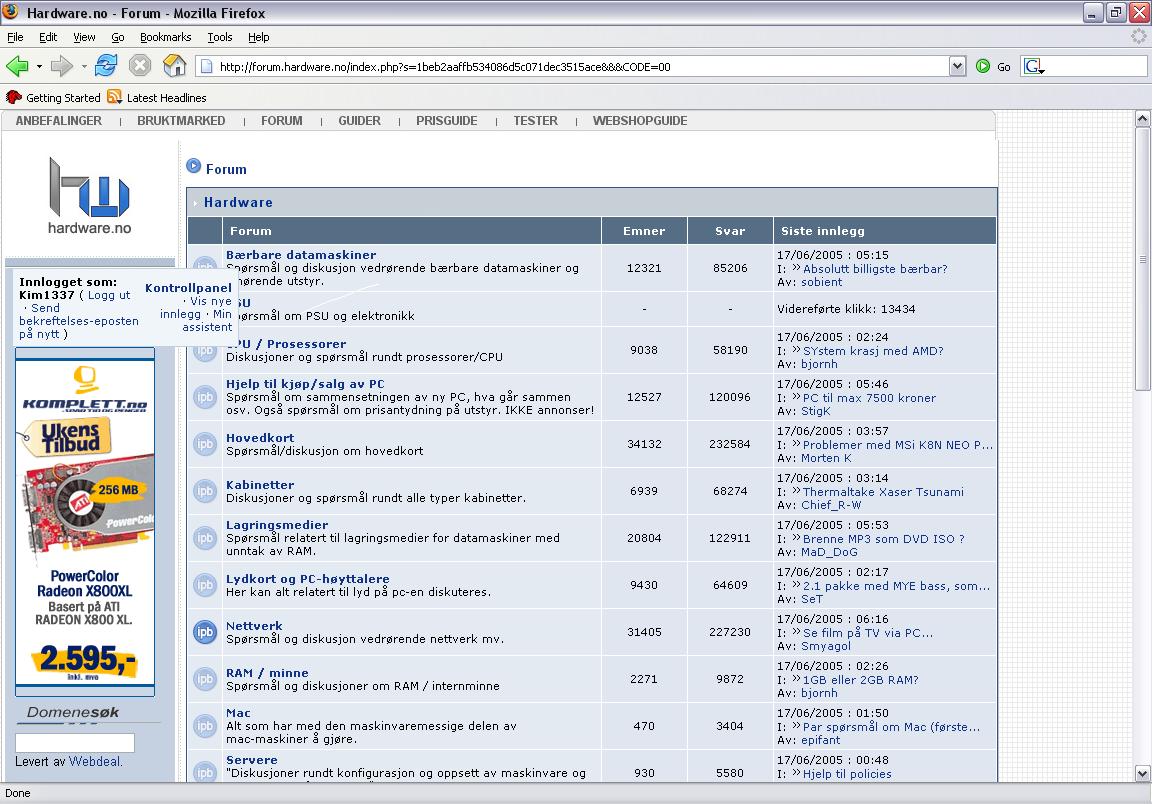Image resolution: width=1155 pixels, height=804 pixels.
Task: Open the address bar URL history dropdown
Action: click(957, 66)
